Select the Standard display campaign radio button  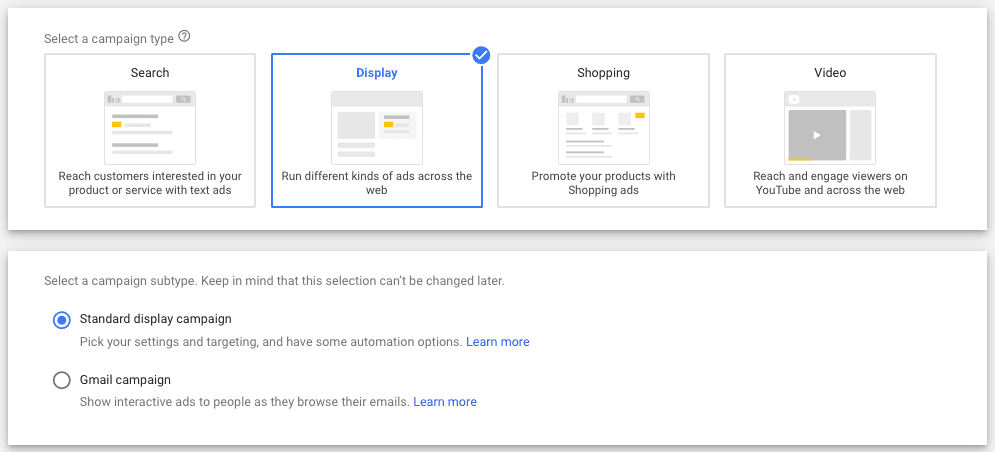click(x=62, y=320)
